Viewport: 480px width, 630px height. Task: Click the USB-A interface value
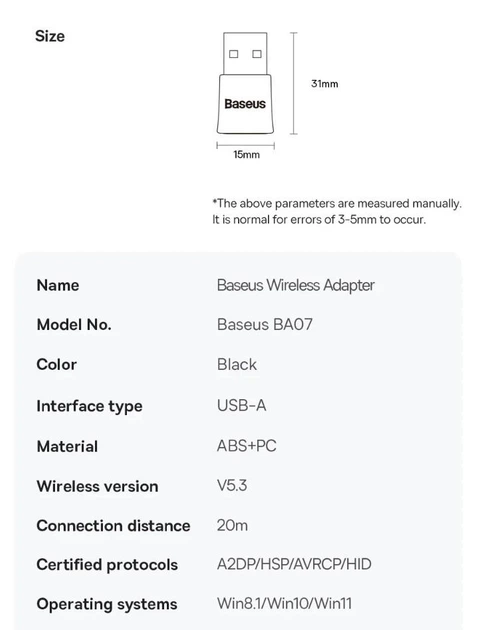pyautogui.click(x=241, y=406)
